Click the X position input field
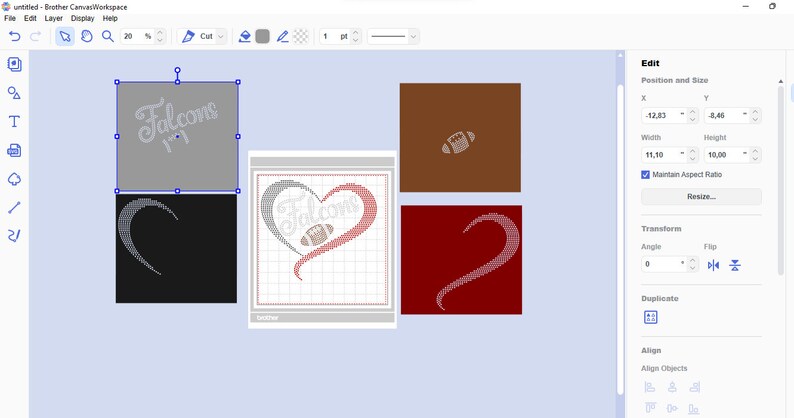 click(x=664, y=116)
